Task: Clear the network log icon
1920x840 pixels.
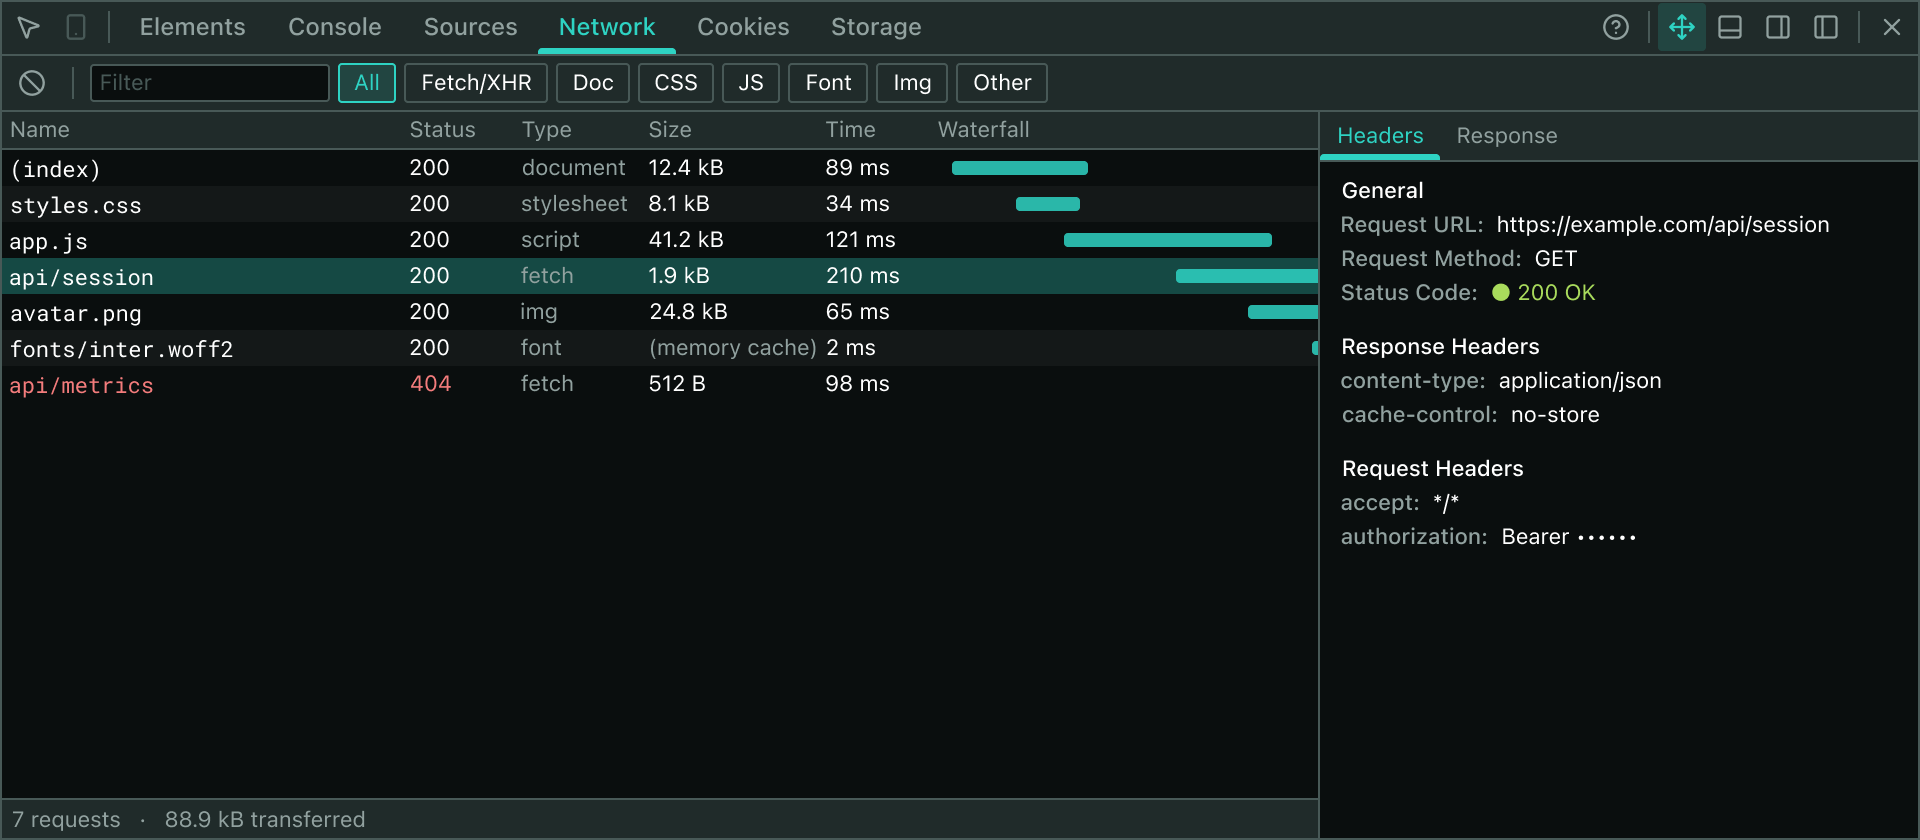Action: click(x=32, y=83)
